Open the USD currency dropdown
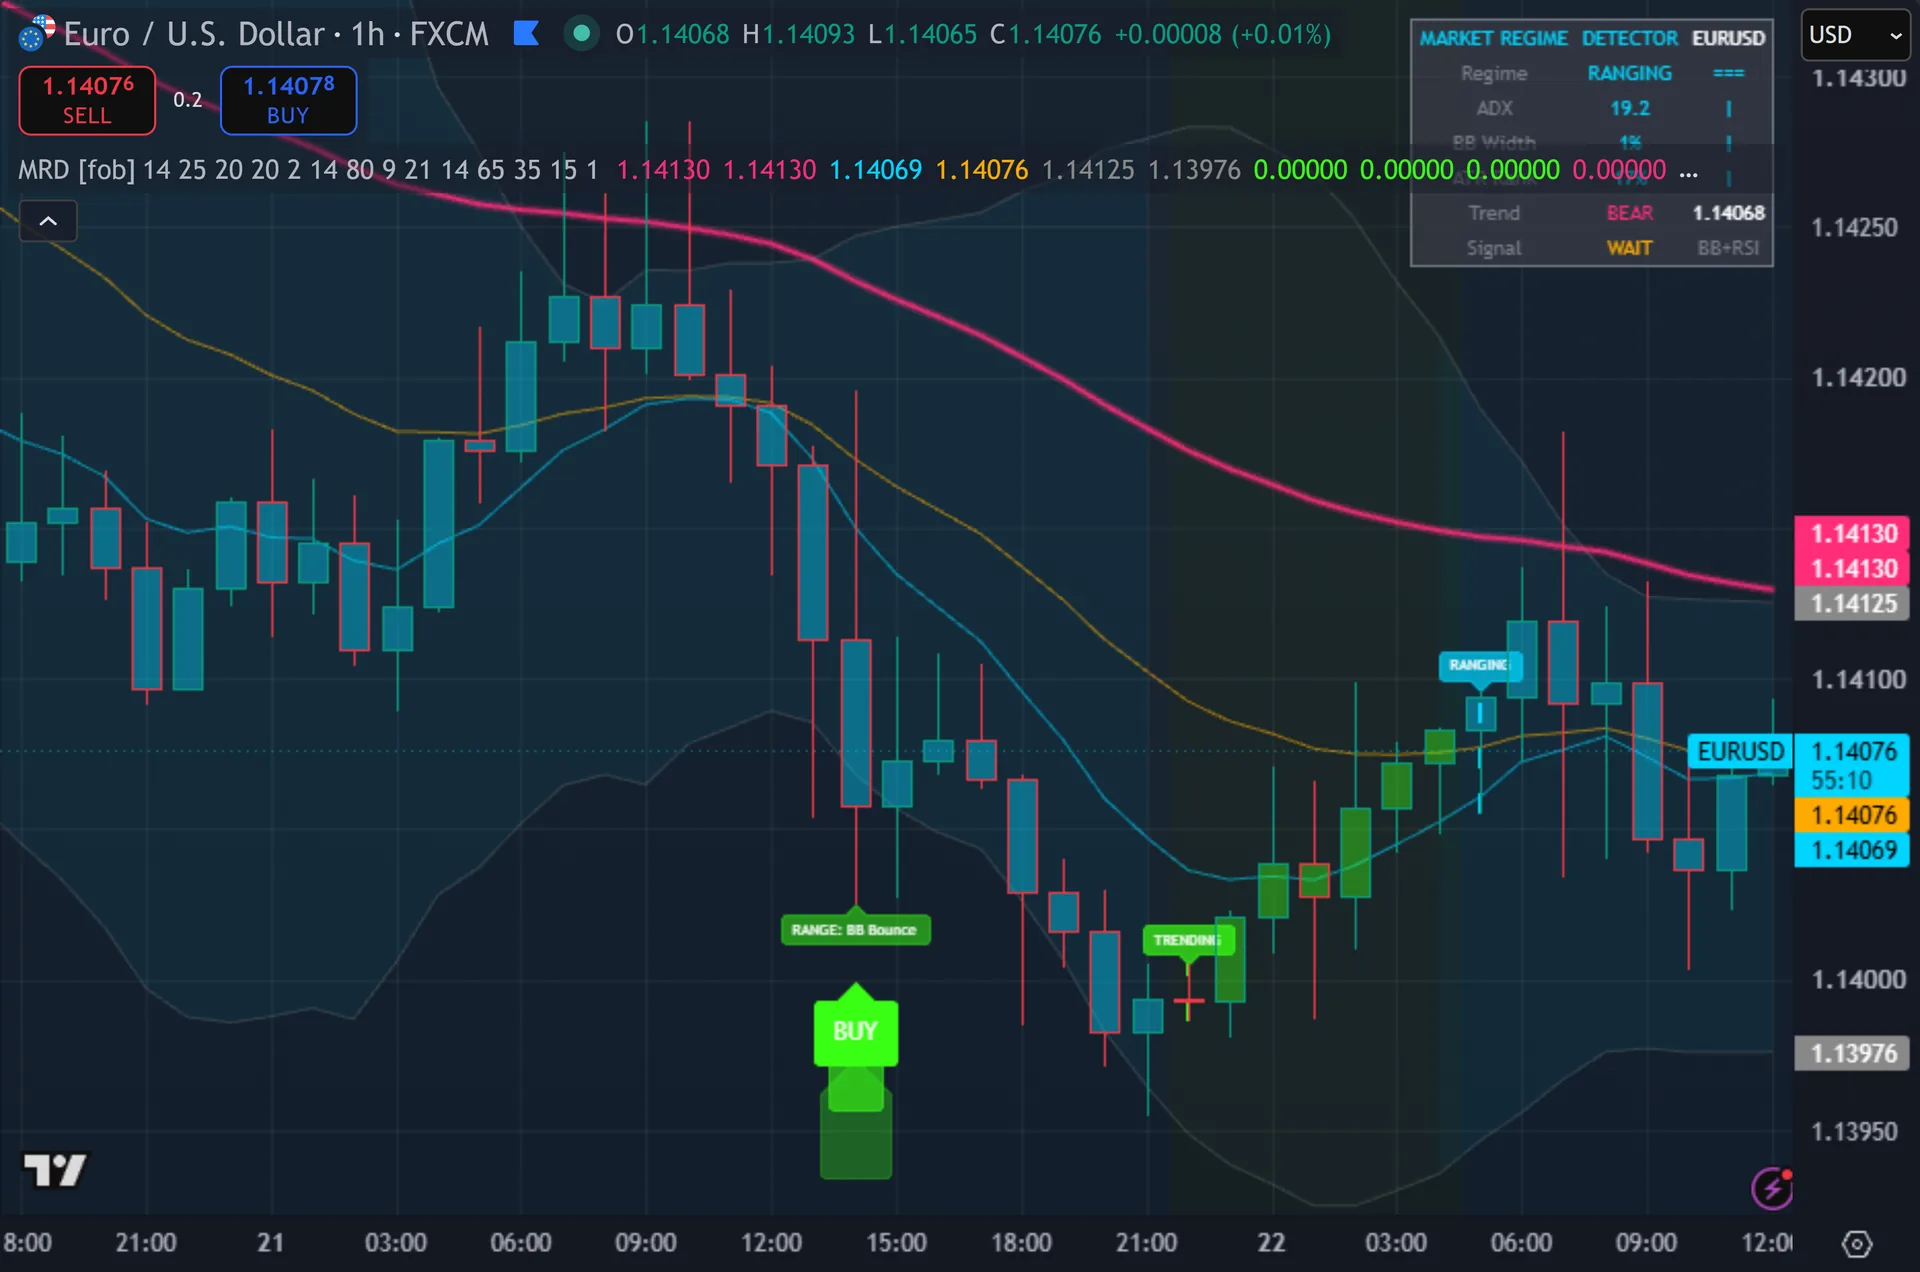Screen dimensions: 1920x1272 pos(1855,35)
